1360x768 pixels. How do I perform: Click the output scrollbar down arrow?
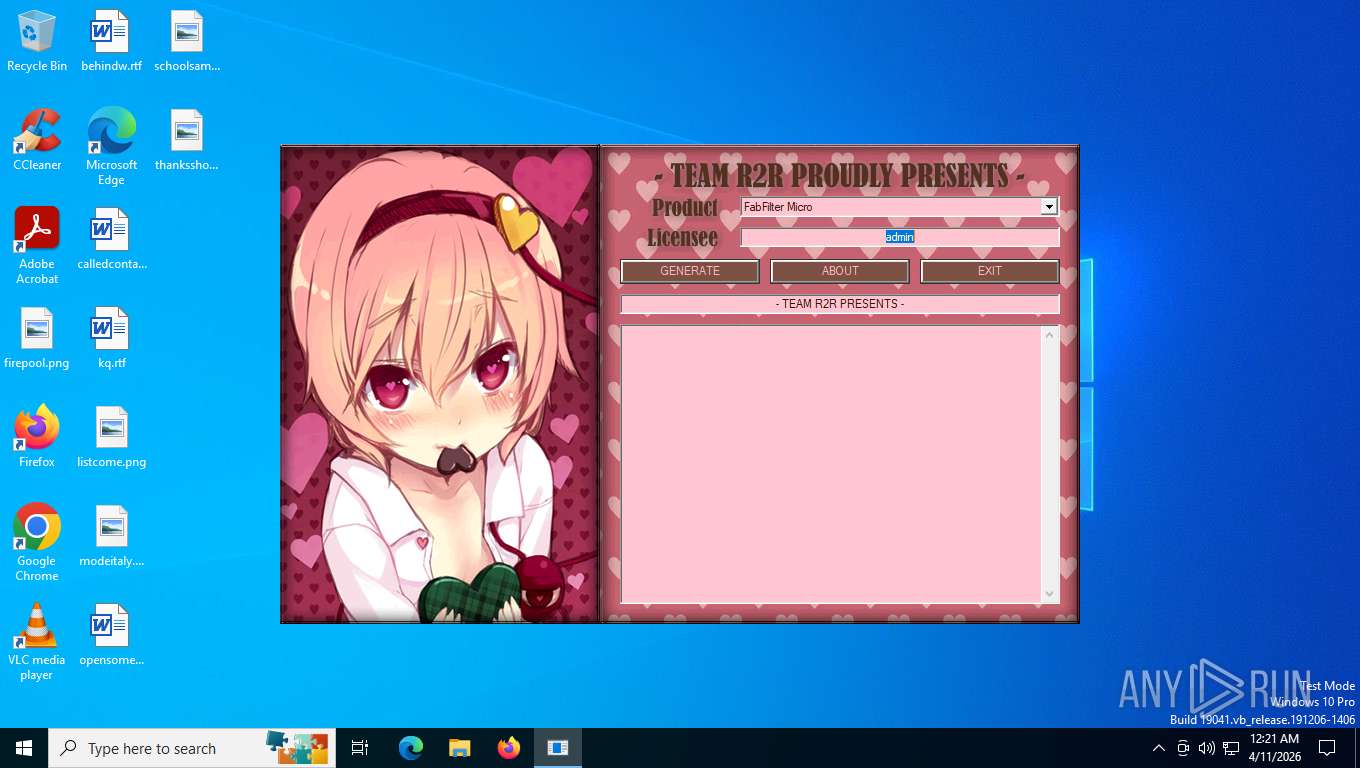click(x=1049, y=594)
